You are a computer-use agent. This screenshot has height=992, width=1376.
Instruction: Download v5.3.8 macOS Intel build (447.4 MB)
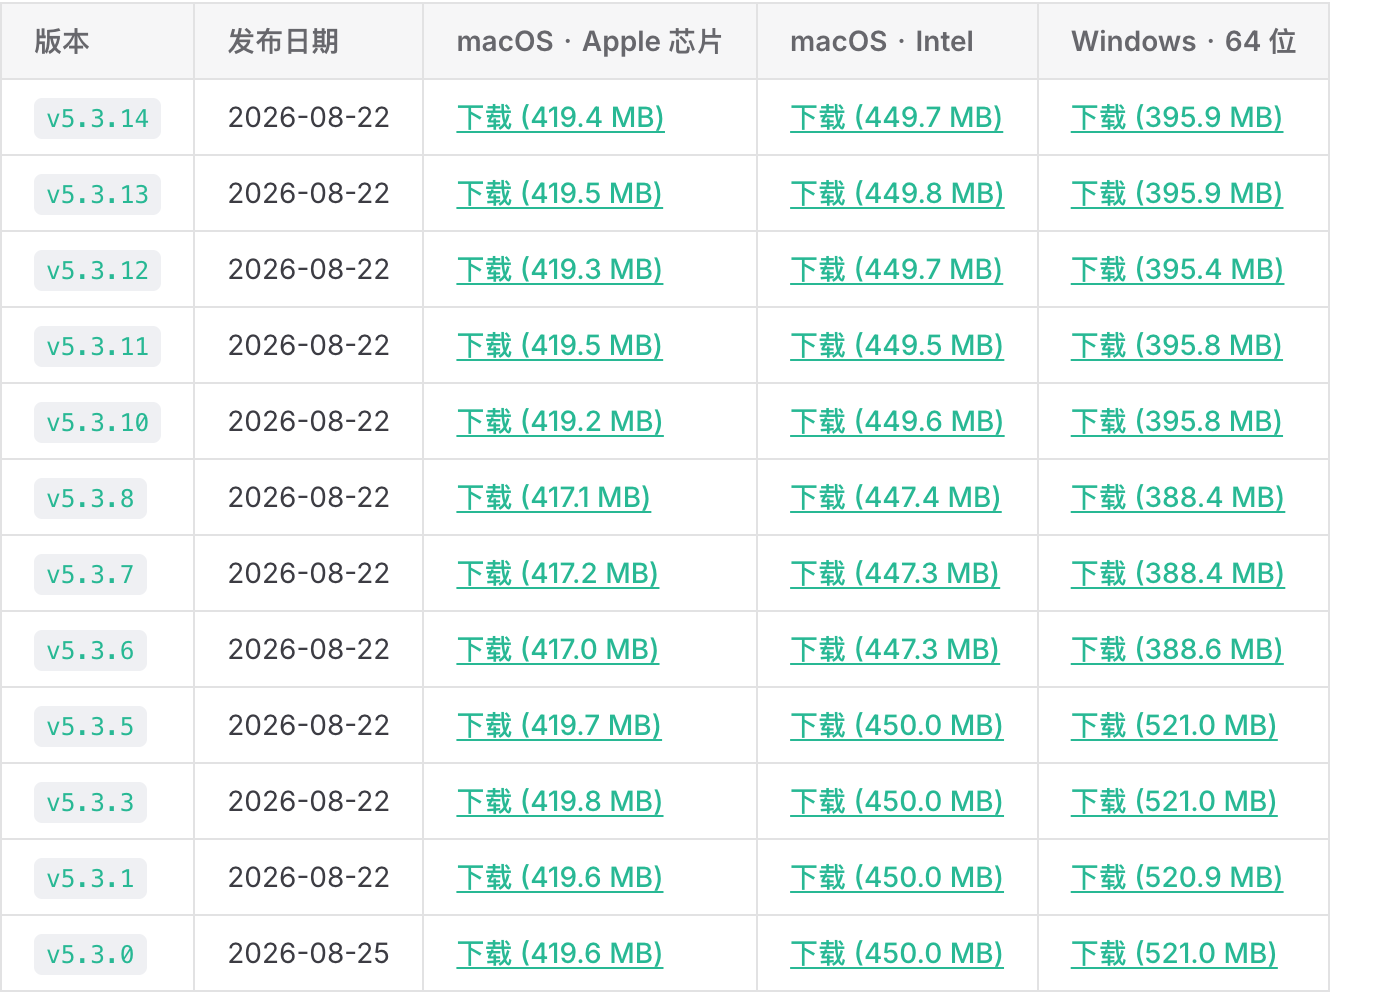[895, 498]
